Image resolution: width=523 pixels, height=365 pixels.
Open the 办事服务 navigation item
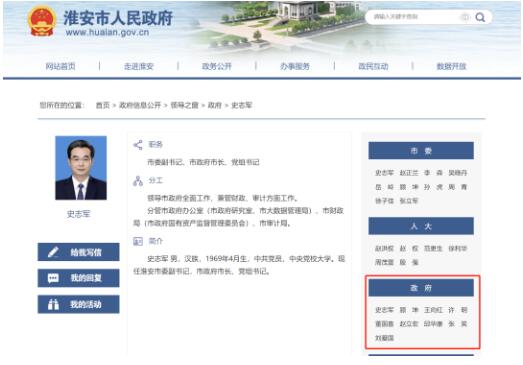(295, 66)
